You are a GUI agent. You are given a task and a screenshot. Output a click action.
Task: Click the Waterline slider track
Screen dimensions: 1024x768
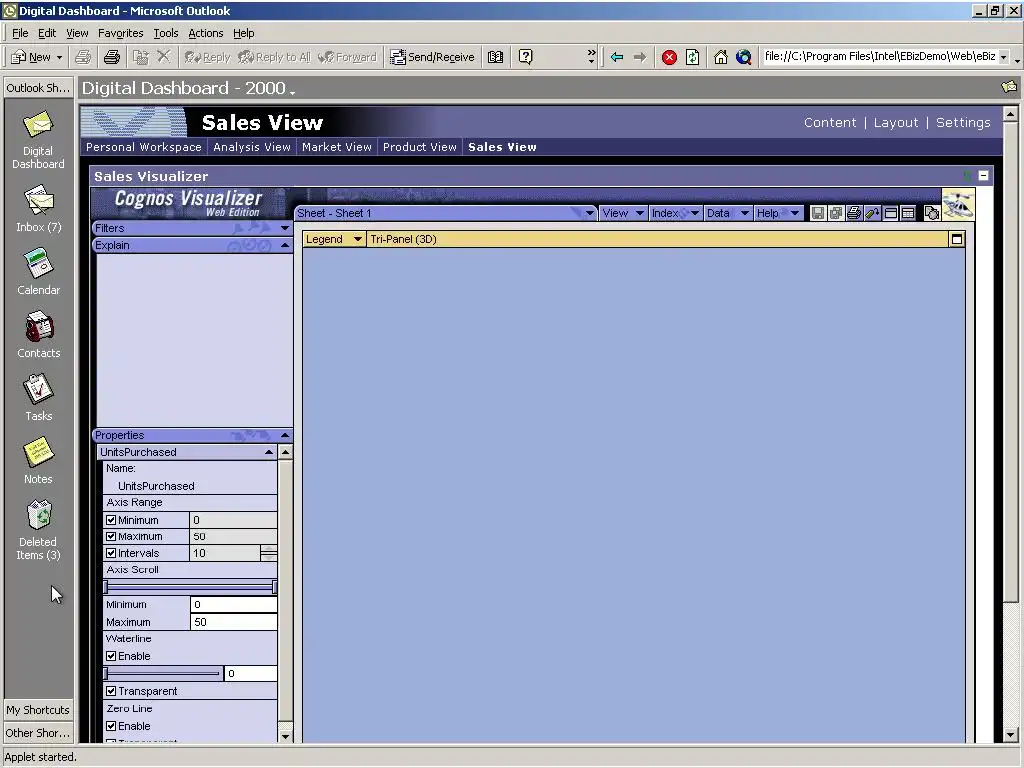click(x=163, y=673)
